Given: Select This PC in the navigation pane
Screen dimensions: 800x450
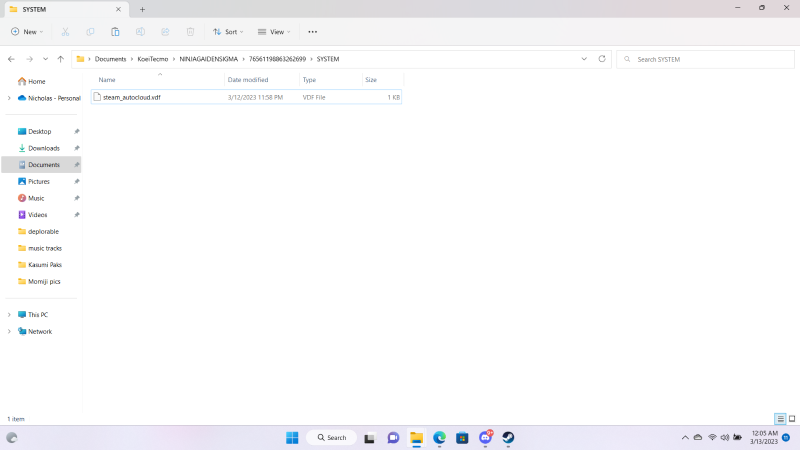Looking at the screenshot, I should 38,315.
